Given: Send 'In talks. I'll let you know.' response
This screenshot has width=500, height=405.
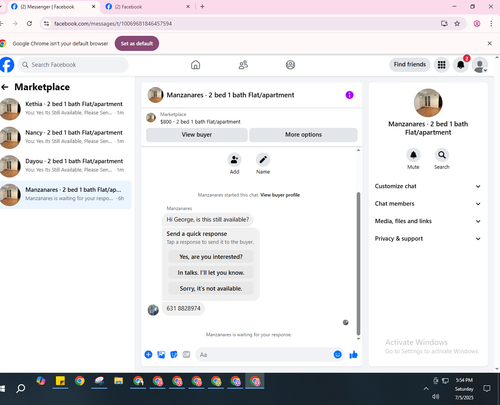Looking at the screenshot, I should [211, 273].
